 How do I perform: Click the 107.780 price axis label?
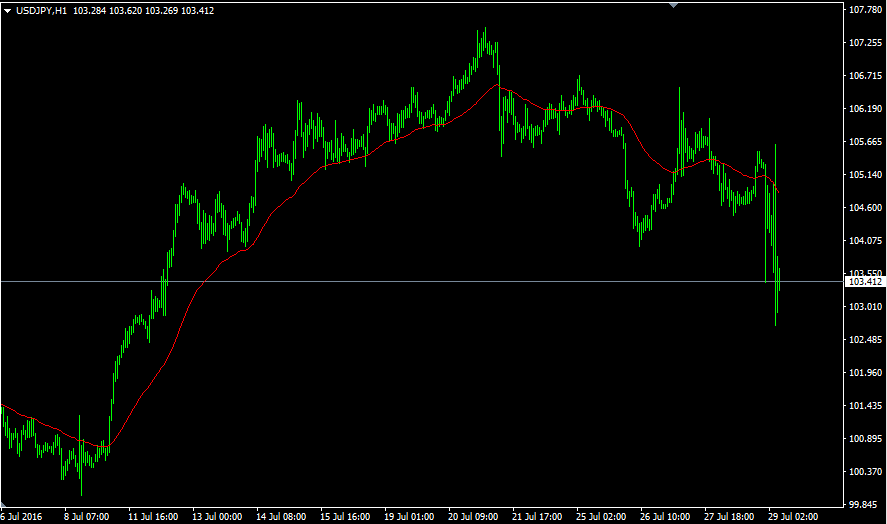866,10
